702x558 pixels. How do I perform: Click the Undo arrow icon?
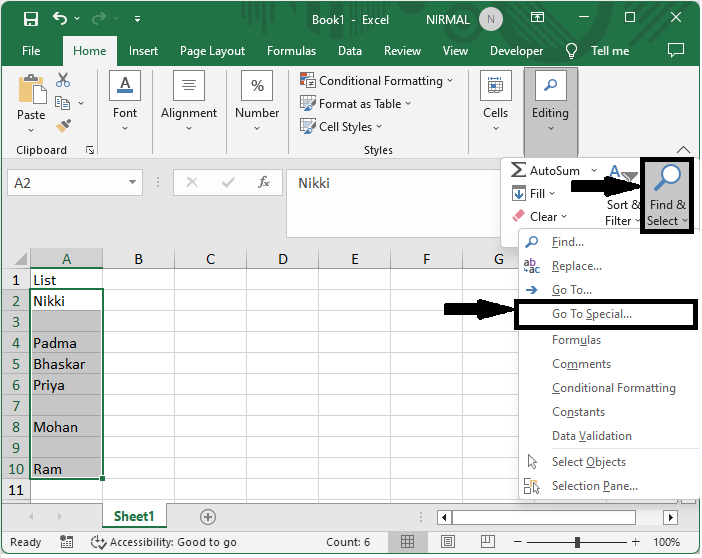coord(60,18)
